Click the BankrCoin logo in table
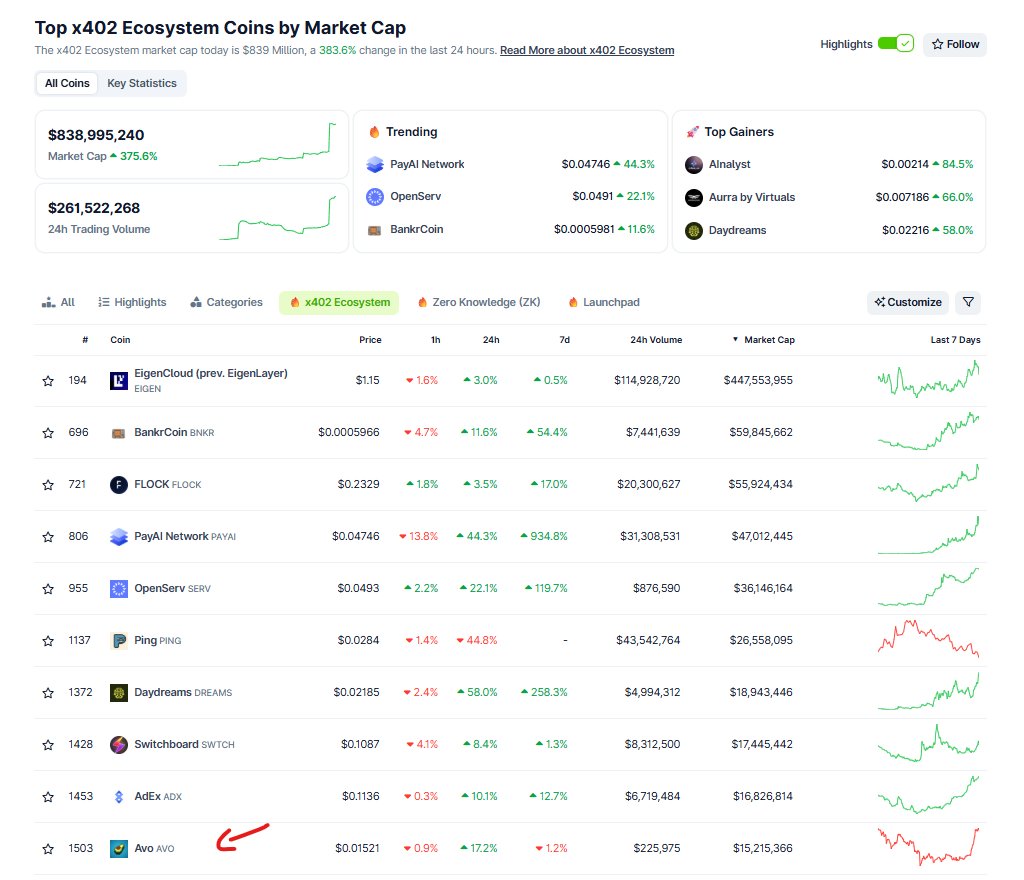Screen dimensions: 1024x880 click(119, 433)
